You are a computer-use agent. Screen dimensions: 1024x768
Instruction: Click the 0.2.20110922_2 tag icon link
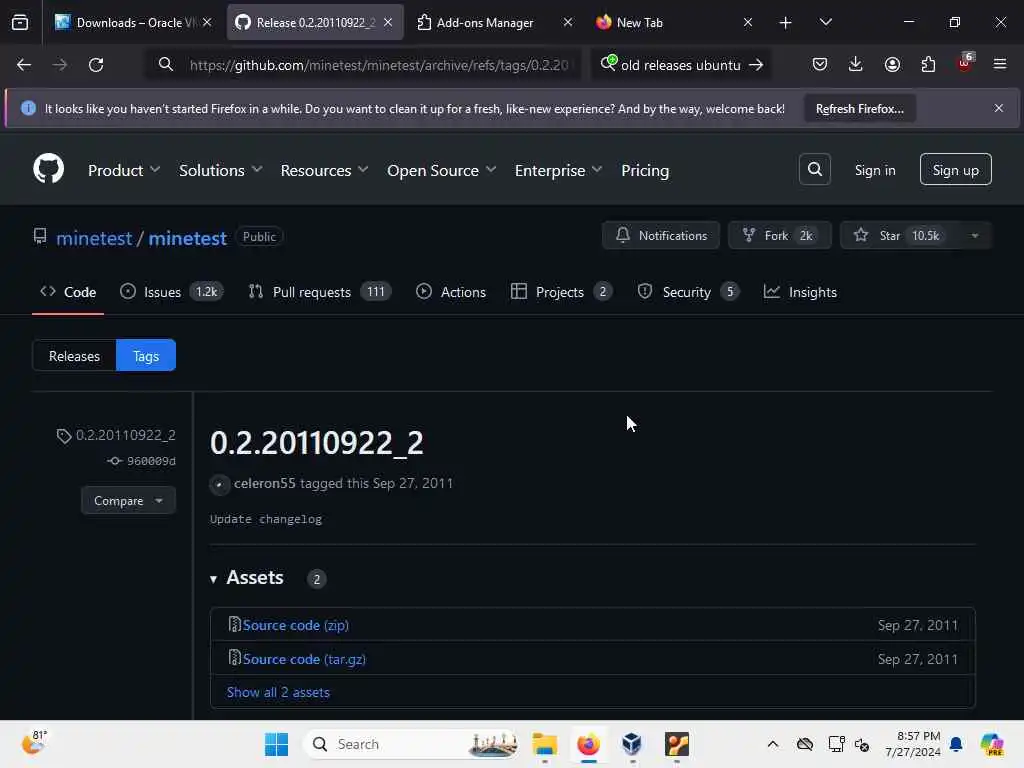coord(116,435)
